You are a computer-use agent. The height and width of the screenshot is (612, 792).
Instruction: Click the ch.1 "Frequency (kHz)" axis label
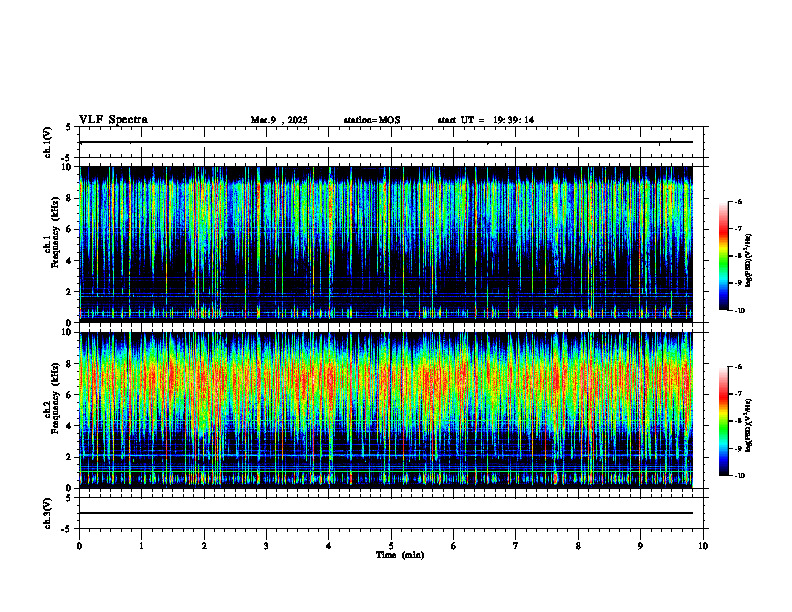(x=55, y=232)
